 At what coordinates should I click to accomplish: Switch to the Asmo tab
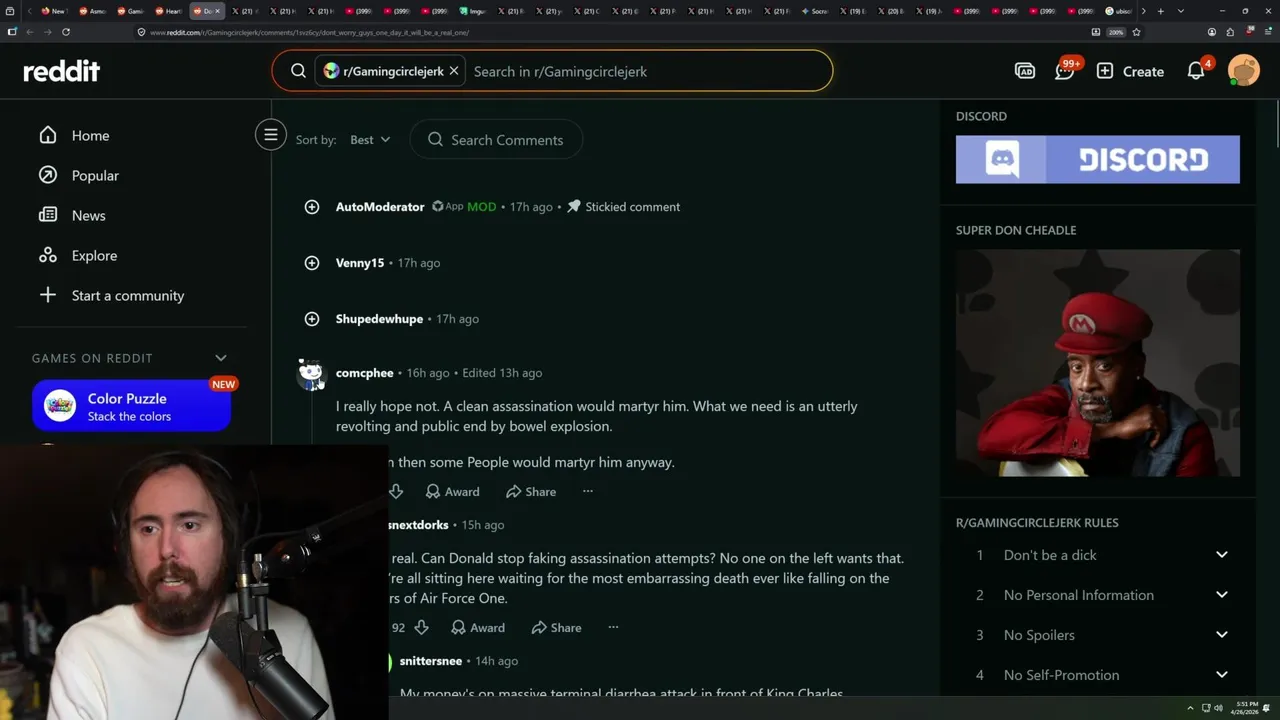tap(92, 11)
